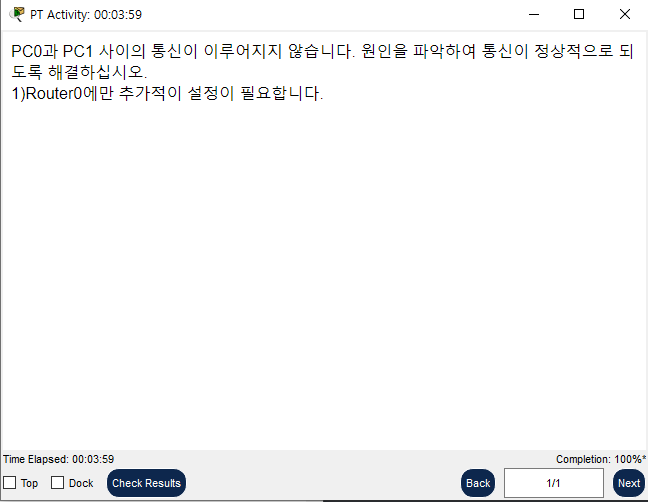This screenshot has height=502, width=648.
Task: Maximize the PT Activity window
Action: [579, 14]
